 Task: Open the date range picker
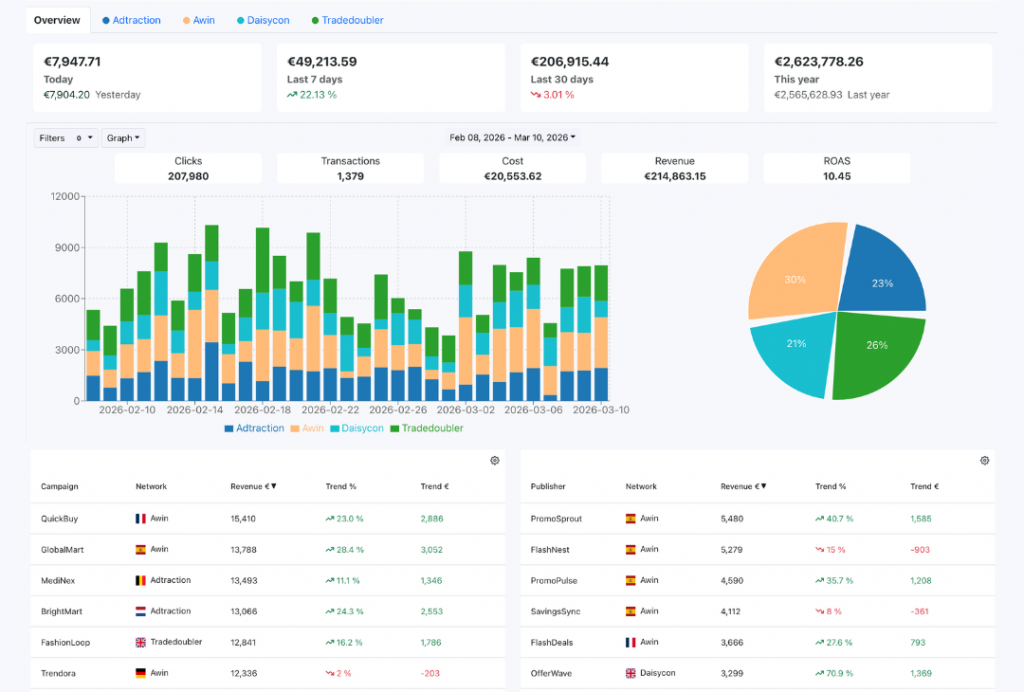click(512, 138)
